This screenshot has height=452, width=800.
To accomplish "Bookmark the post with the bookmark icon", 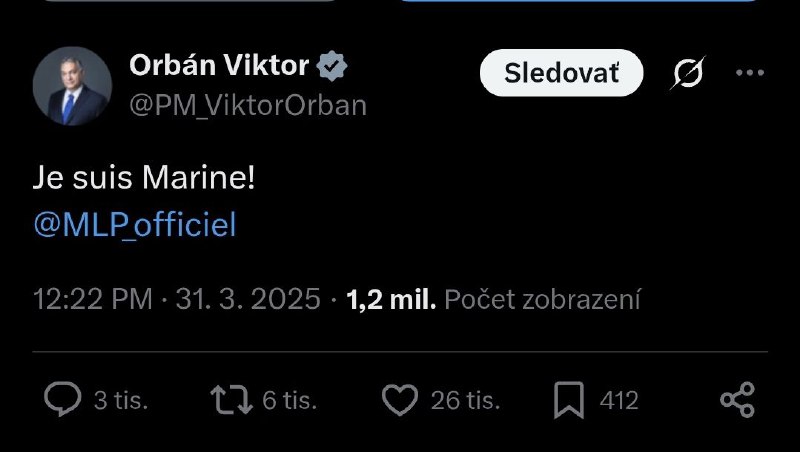I will point(568,401).
